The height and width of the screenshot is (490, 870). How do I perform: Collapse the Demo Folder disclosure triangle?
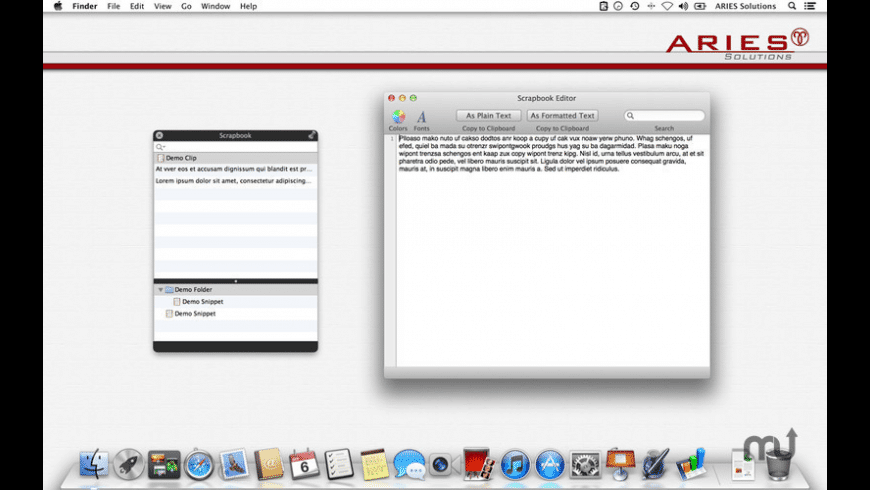pos(160,290)
